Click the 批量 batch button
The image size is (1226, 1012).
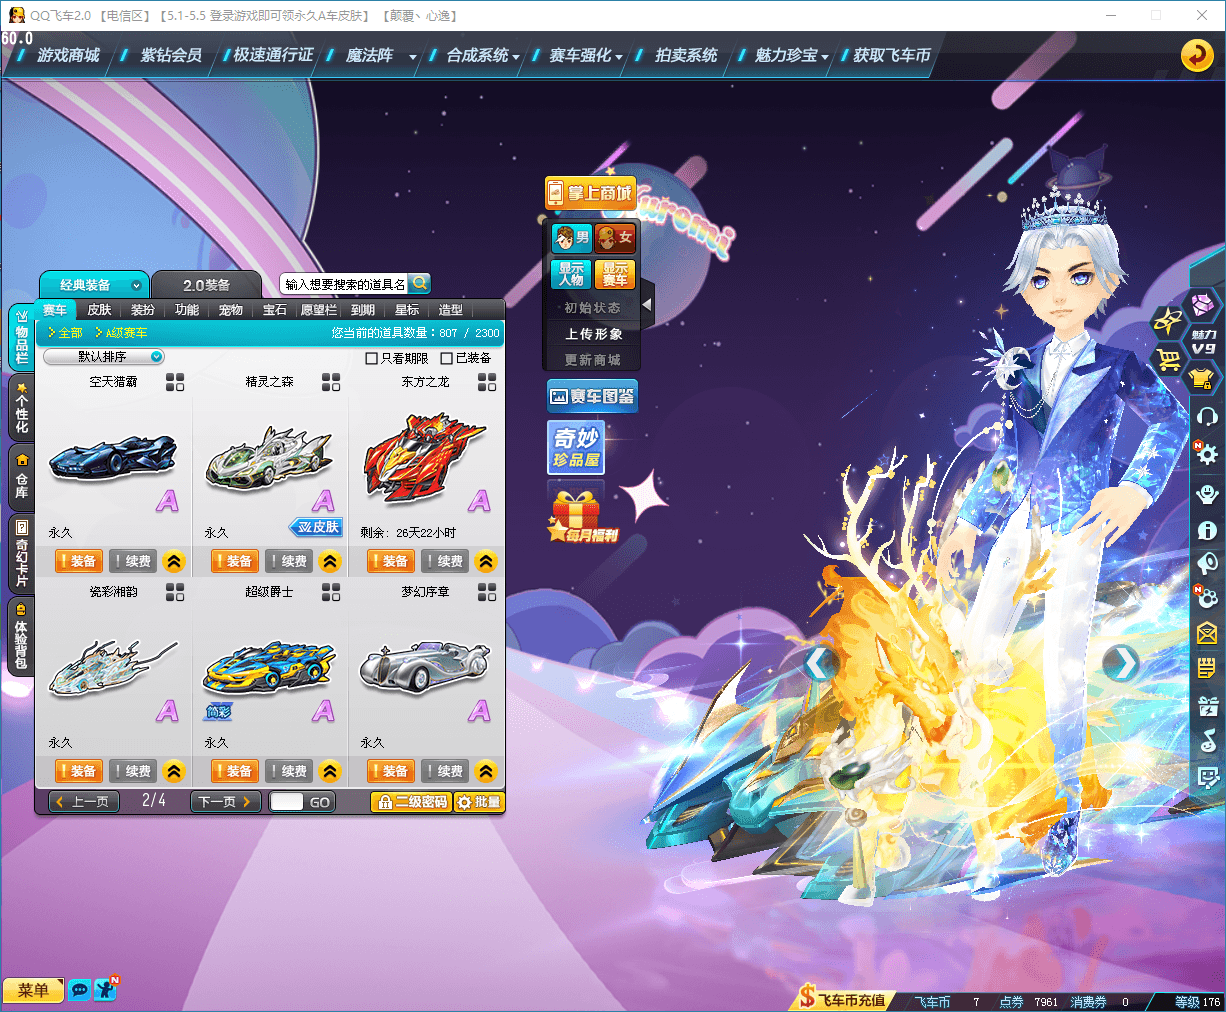tap(479, 802)
